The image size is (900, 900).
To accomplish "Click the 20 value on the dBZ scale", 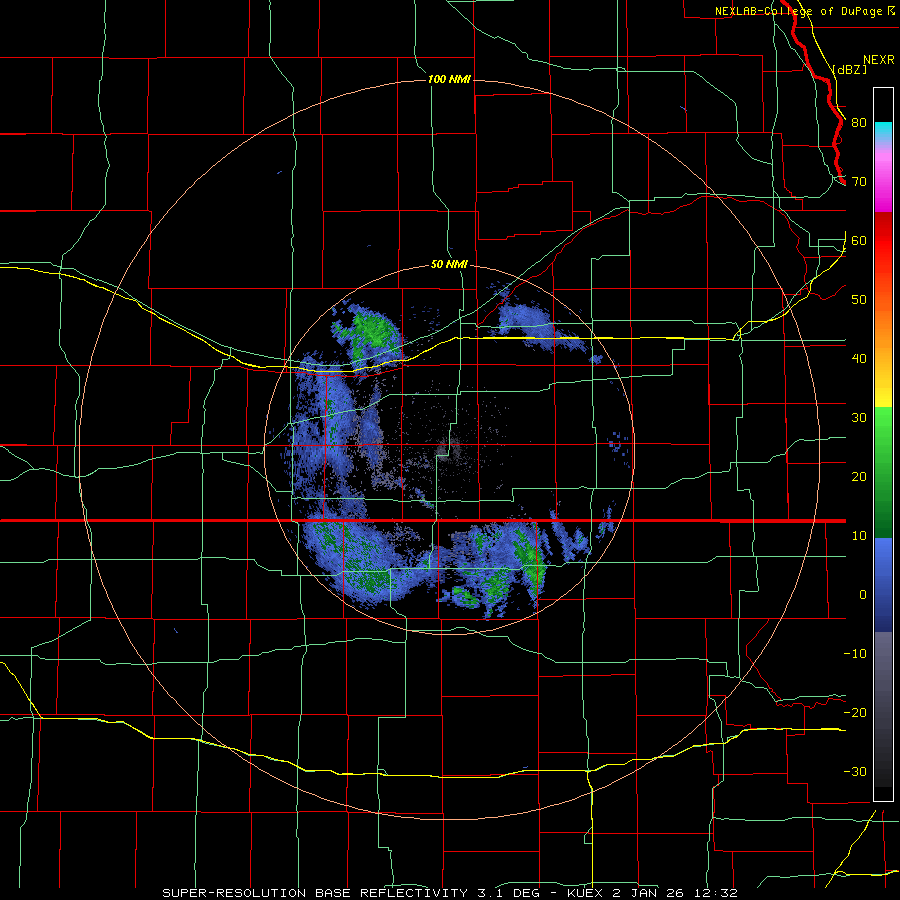I will [x=859, y=477].
